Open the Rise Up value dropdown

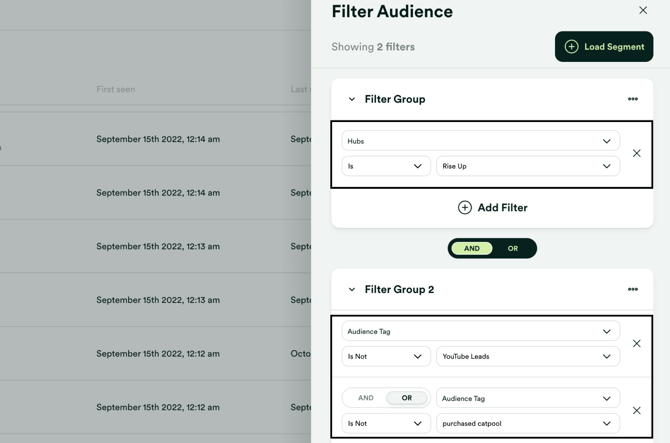click(528, 166)
